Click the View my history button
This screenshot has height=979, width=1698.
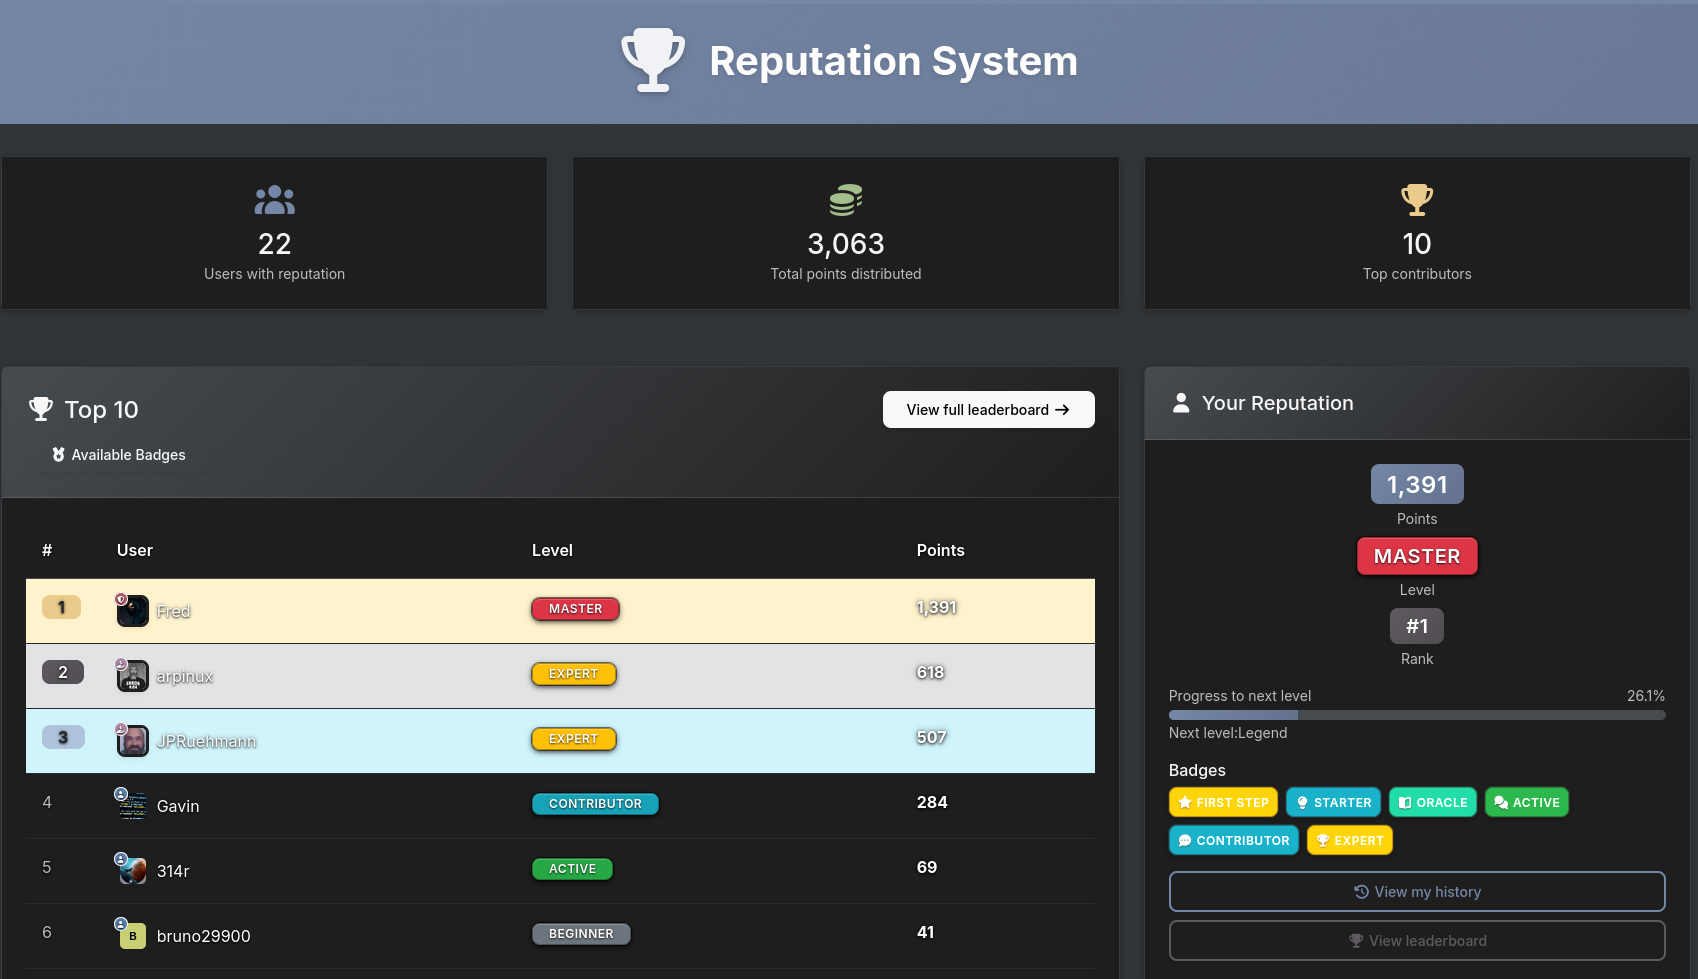(x=1416, y=892)
